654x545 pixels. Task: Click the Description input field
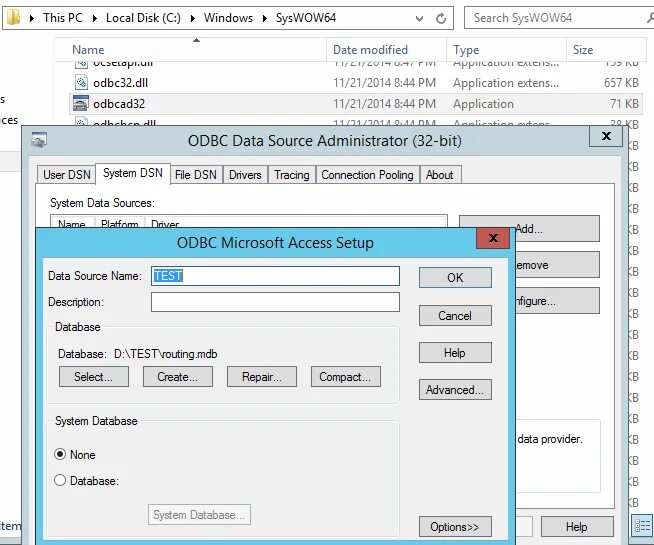click(x=275, y=302)
